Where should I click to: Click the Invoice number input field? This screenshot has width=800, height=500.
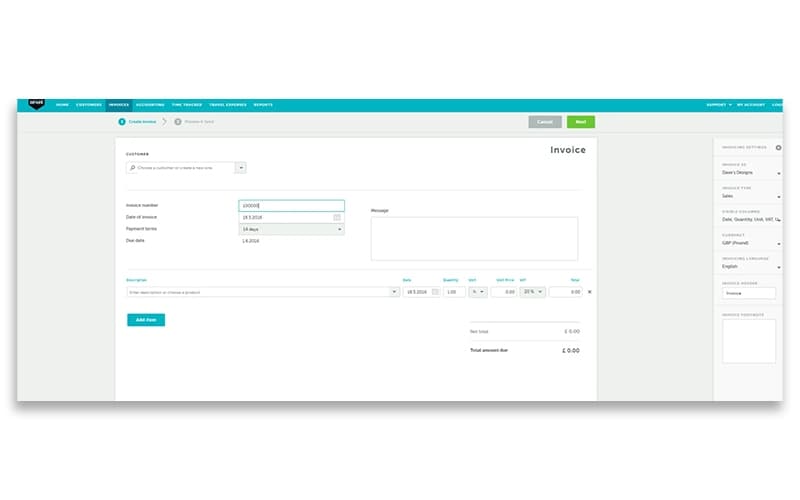click(291, 206)
